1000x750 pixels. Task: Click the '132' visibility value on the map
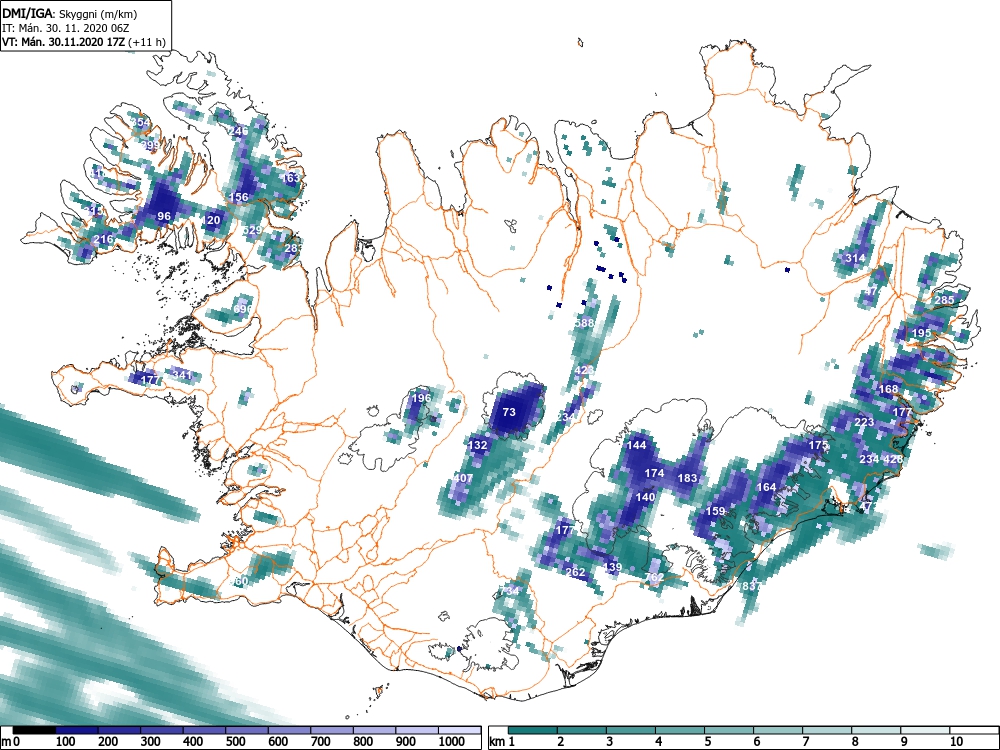478,445
